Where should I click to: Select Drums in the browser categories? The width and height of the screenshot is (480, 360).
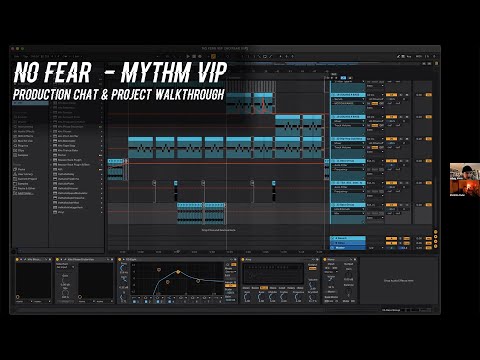point(22,122)
